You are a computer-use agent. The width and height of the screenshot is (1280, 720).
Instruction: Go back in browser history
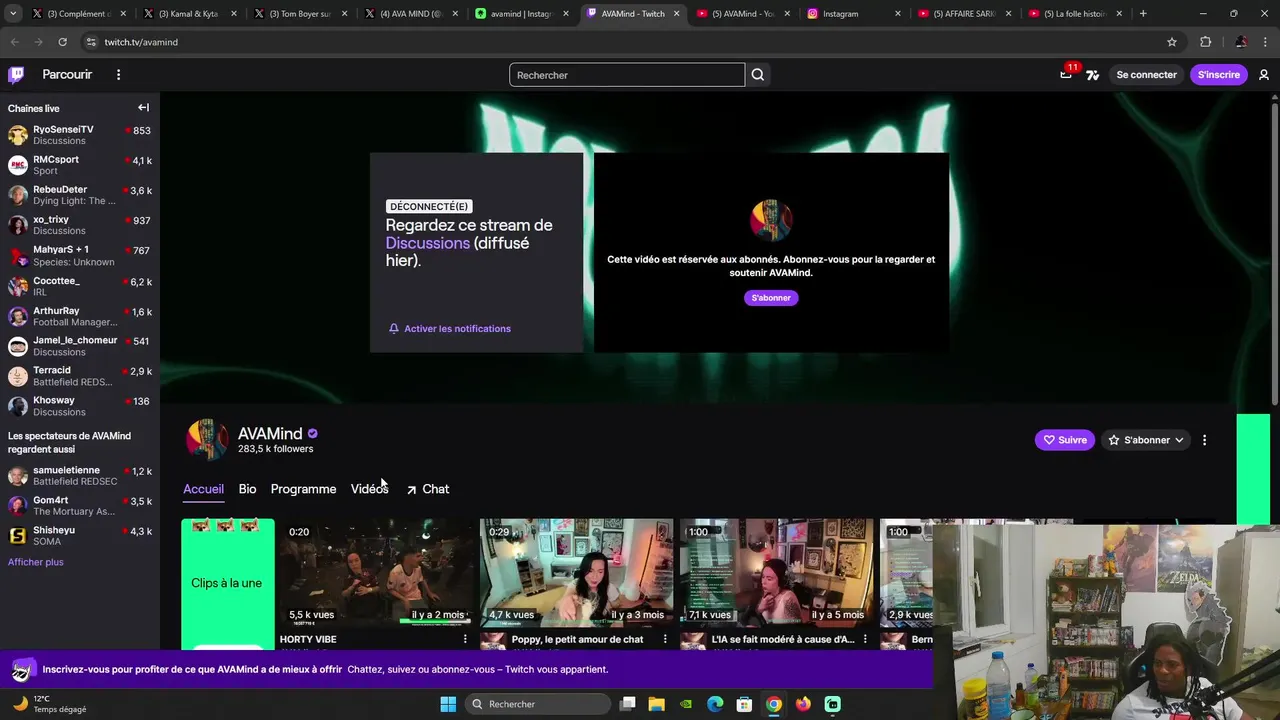click(x=14, y=42)
